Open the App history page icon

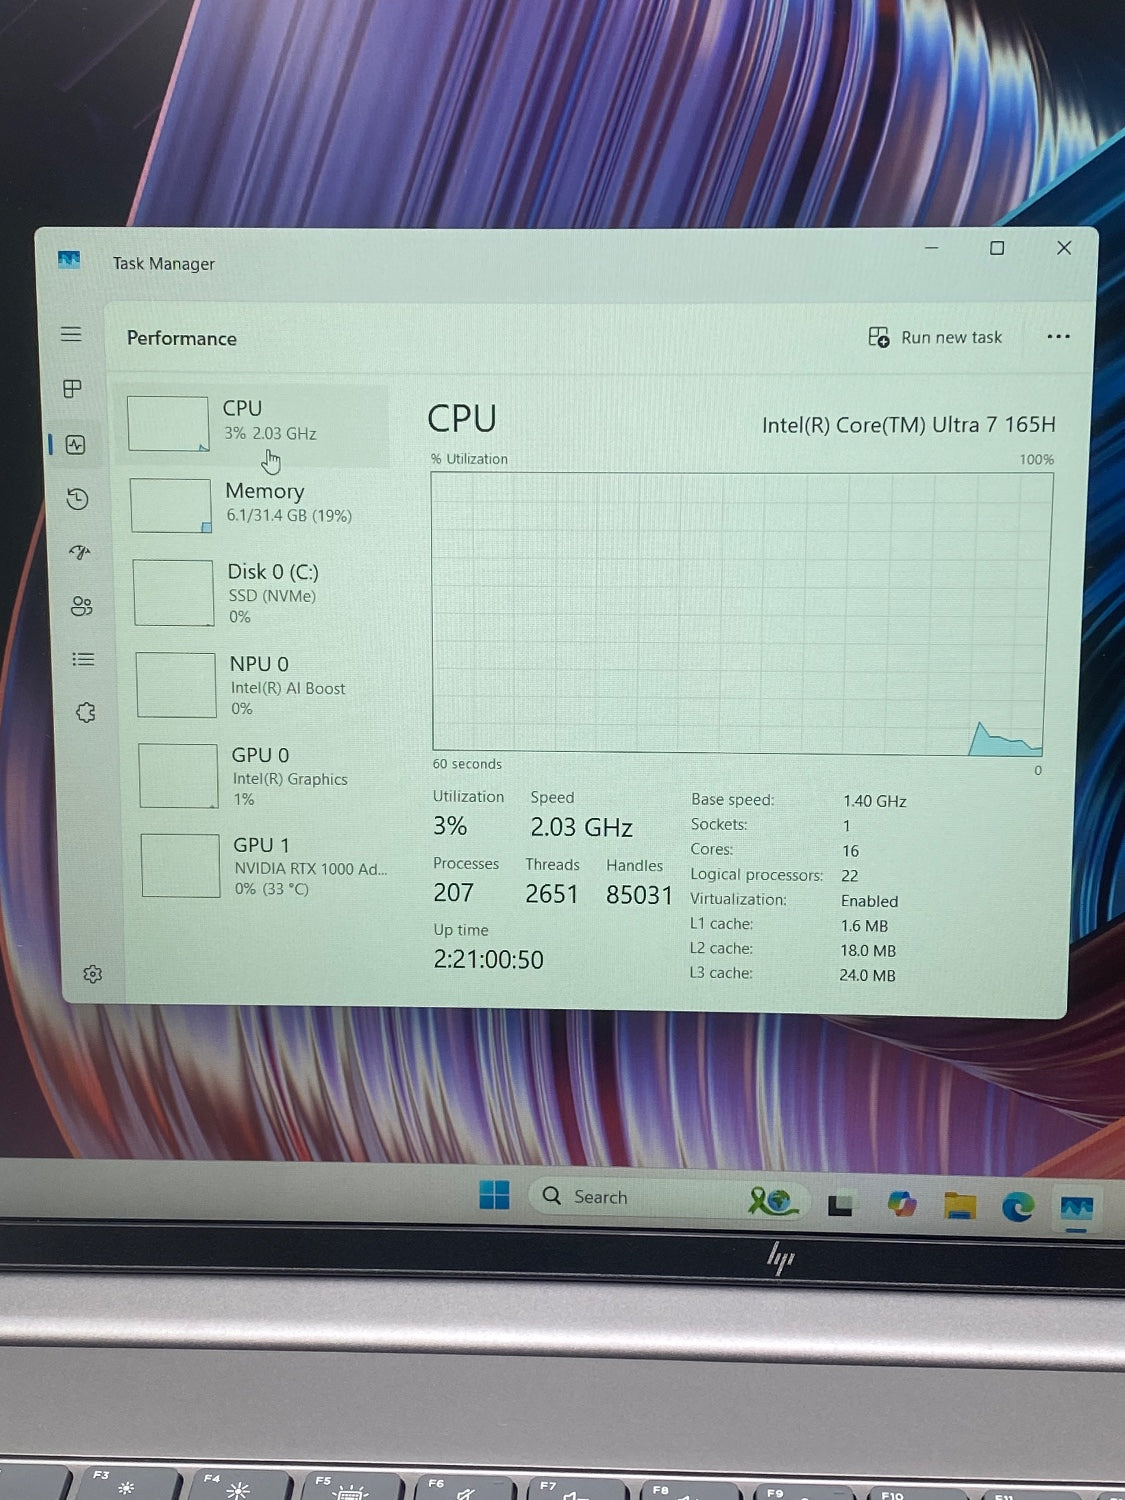click(x=78, y=499)
